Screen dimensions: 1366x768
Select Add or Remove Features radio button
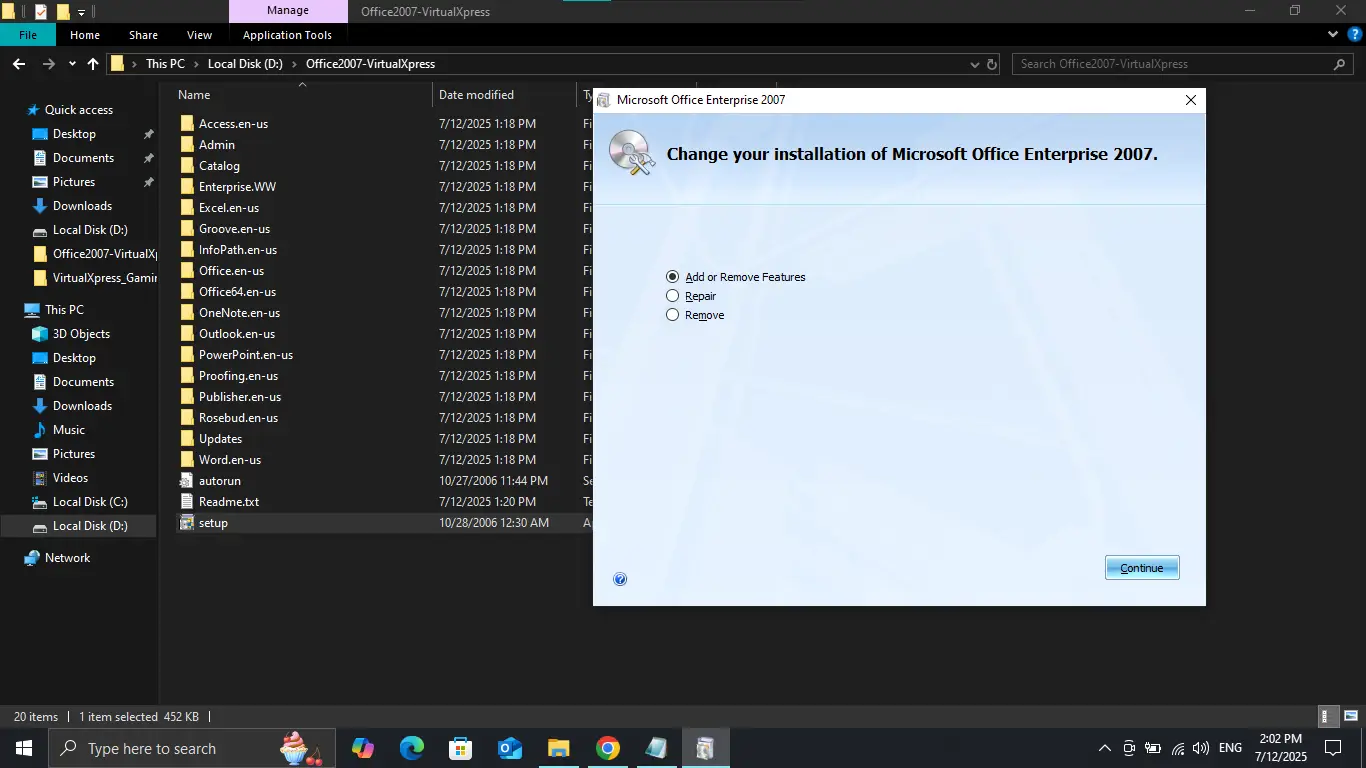(x=672, y=277)
